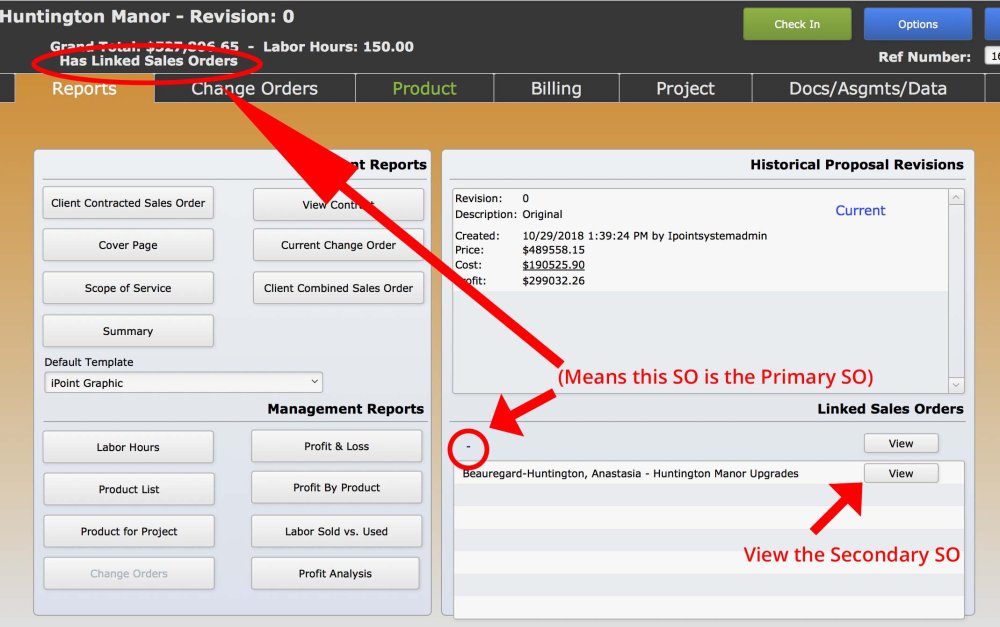The height and width of the screenshot is (627, 1000).
Task: Click the green Check In button
Action: 797,24
